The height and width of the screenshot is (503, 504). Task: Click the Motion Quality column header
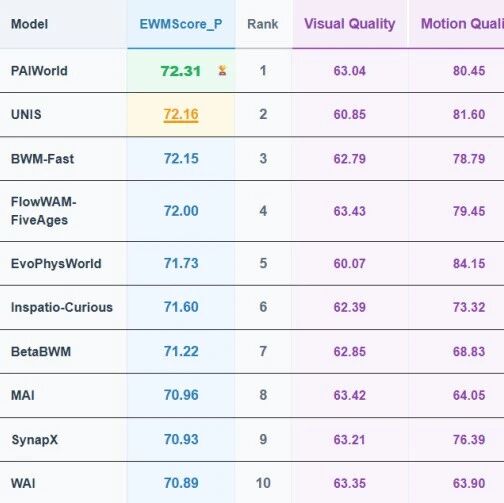click(x=462, y=24)
